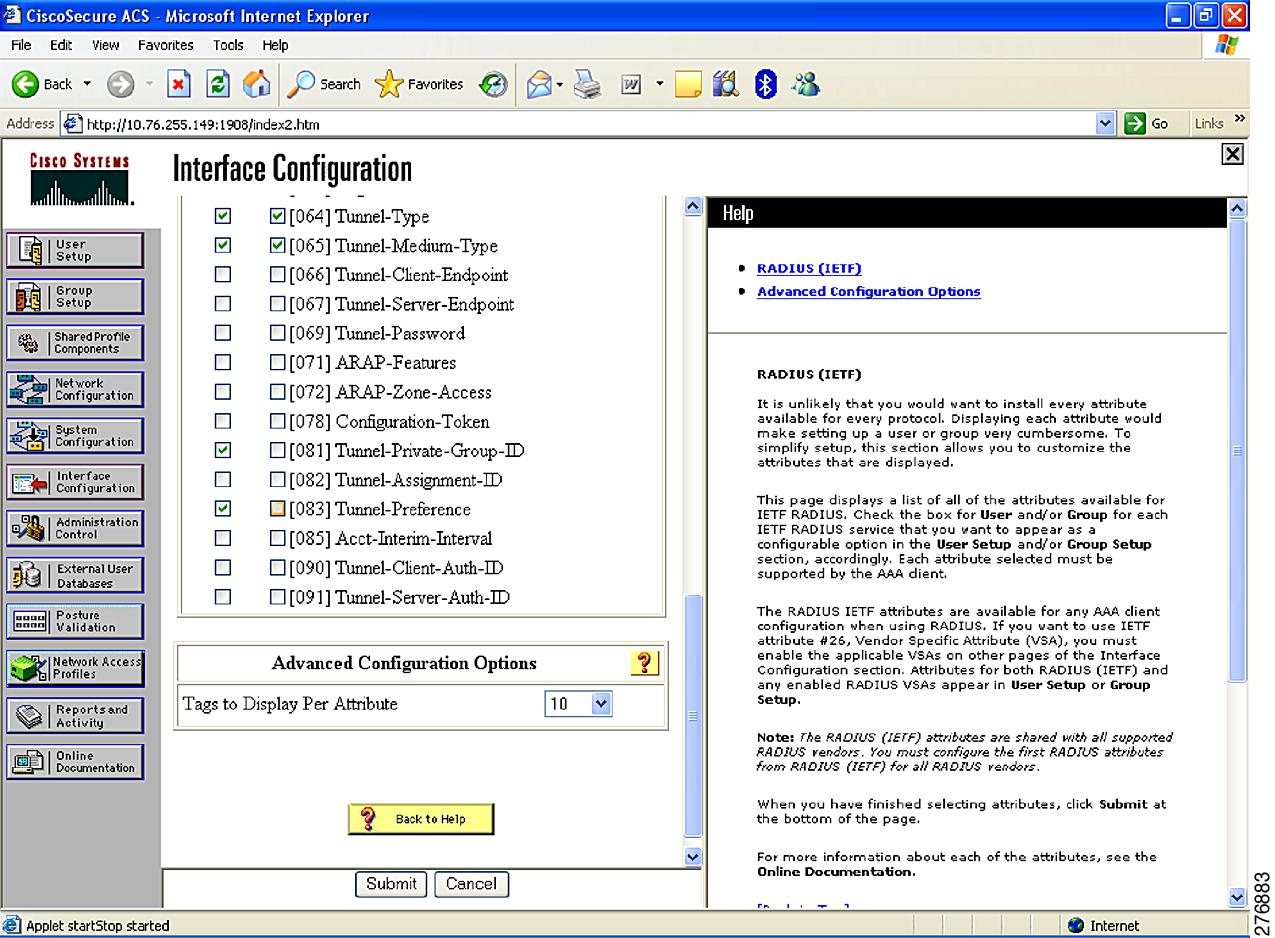Close the Interface Configuration frame with the X
Screen dimensions: 1275x938
point(1233,154)
